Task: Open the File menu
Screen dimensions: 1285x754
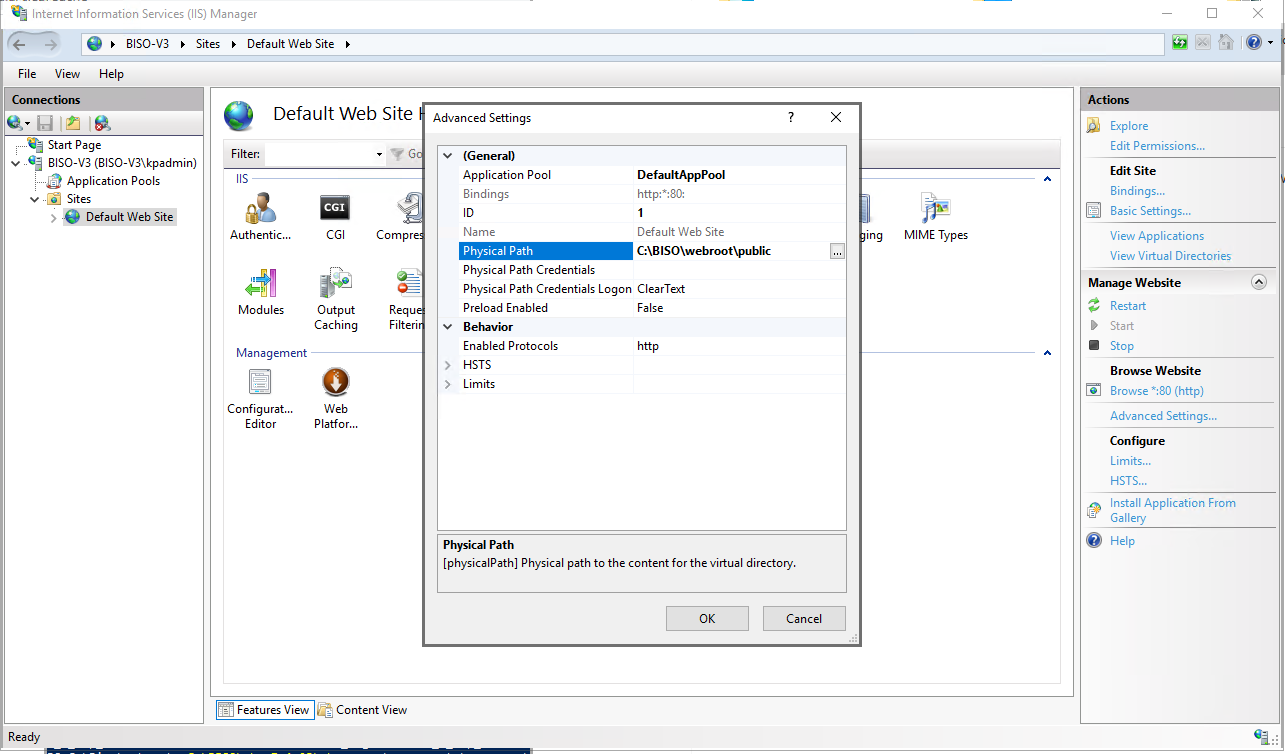Action: coord(27,74)
